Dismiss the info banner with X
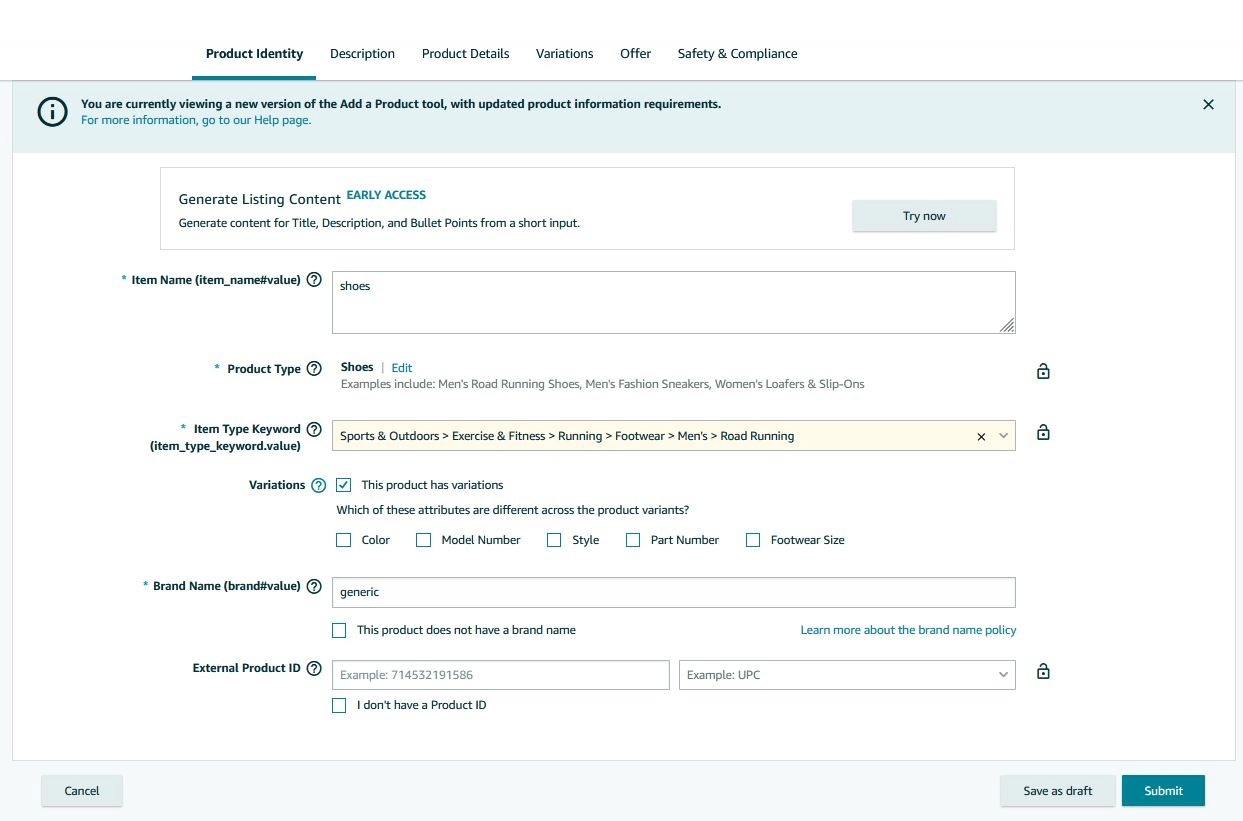The width and height of the screenshot is (1243, 821). (1208, 105)
